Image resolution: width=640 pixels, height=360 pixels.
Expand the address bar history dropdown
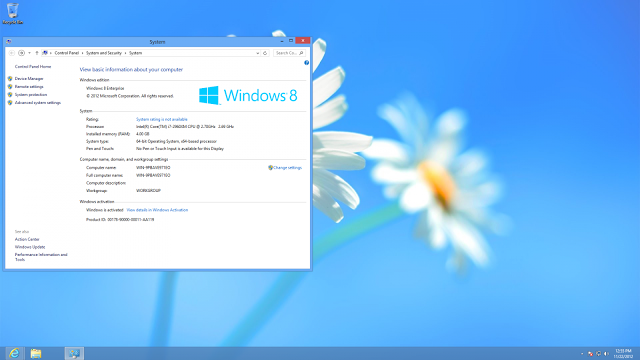(x=258, y=53)
